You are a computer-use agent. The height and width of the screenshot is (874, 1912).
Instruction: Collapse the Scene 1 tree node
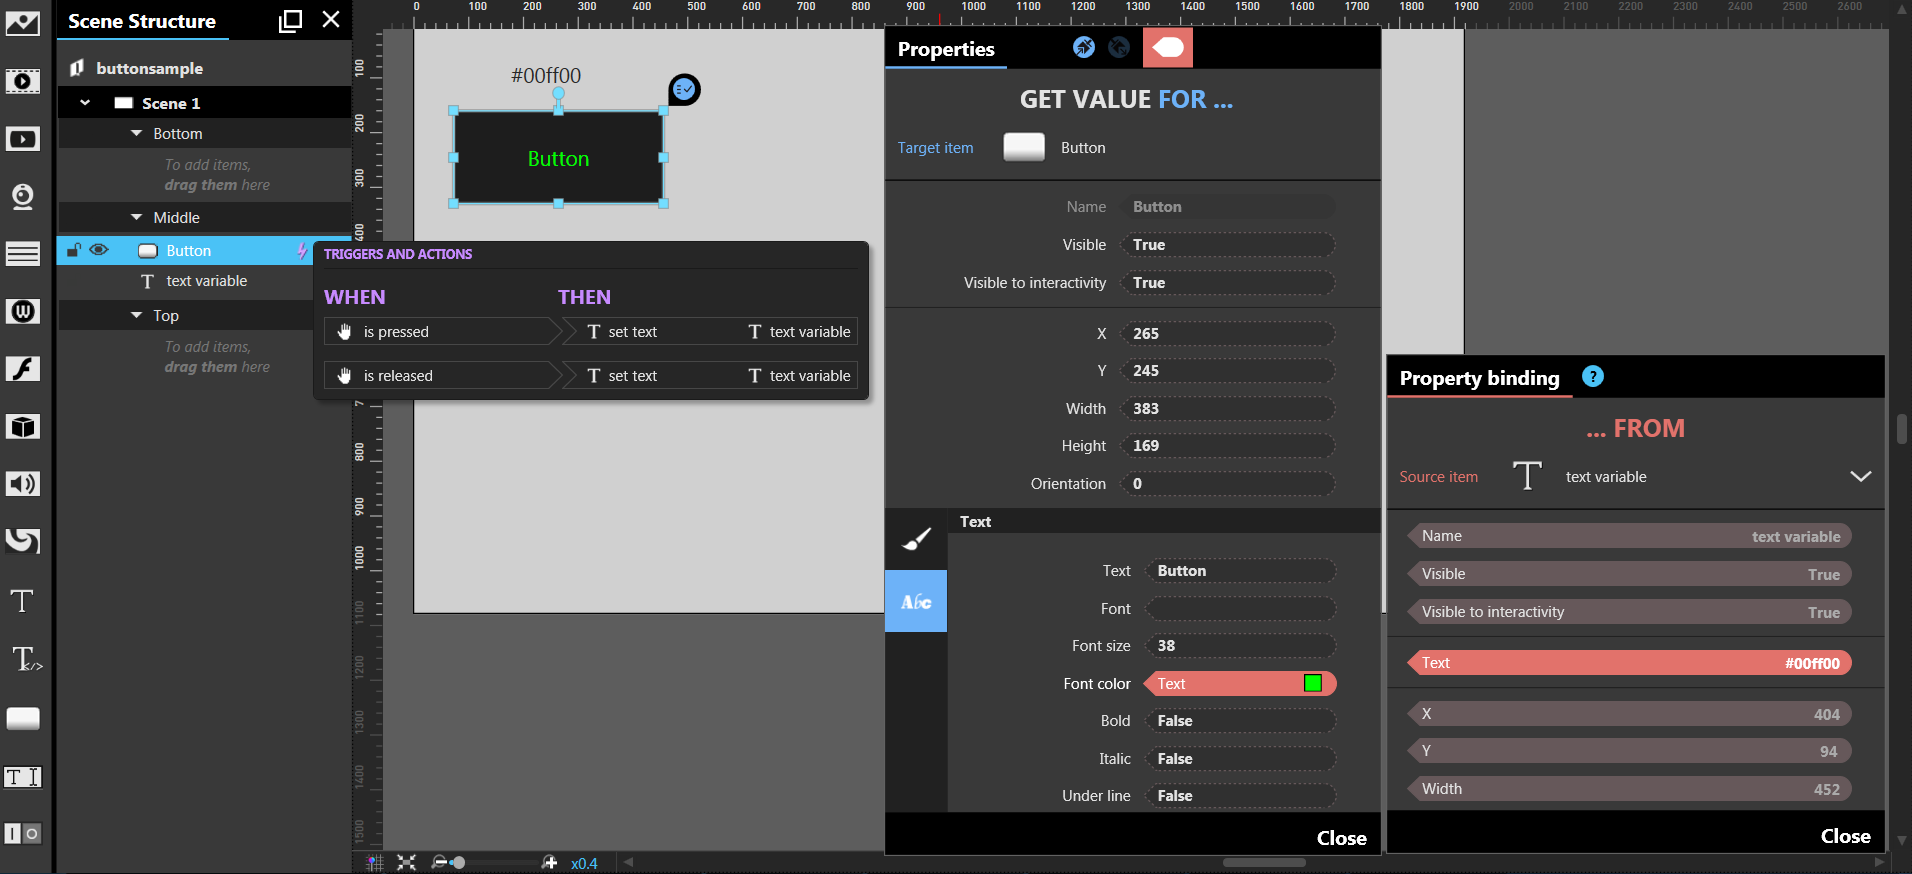click(x=85, y=103)
